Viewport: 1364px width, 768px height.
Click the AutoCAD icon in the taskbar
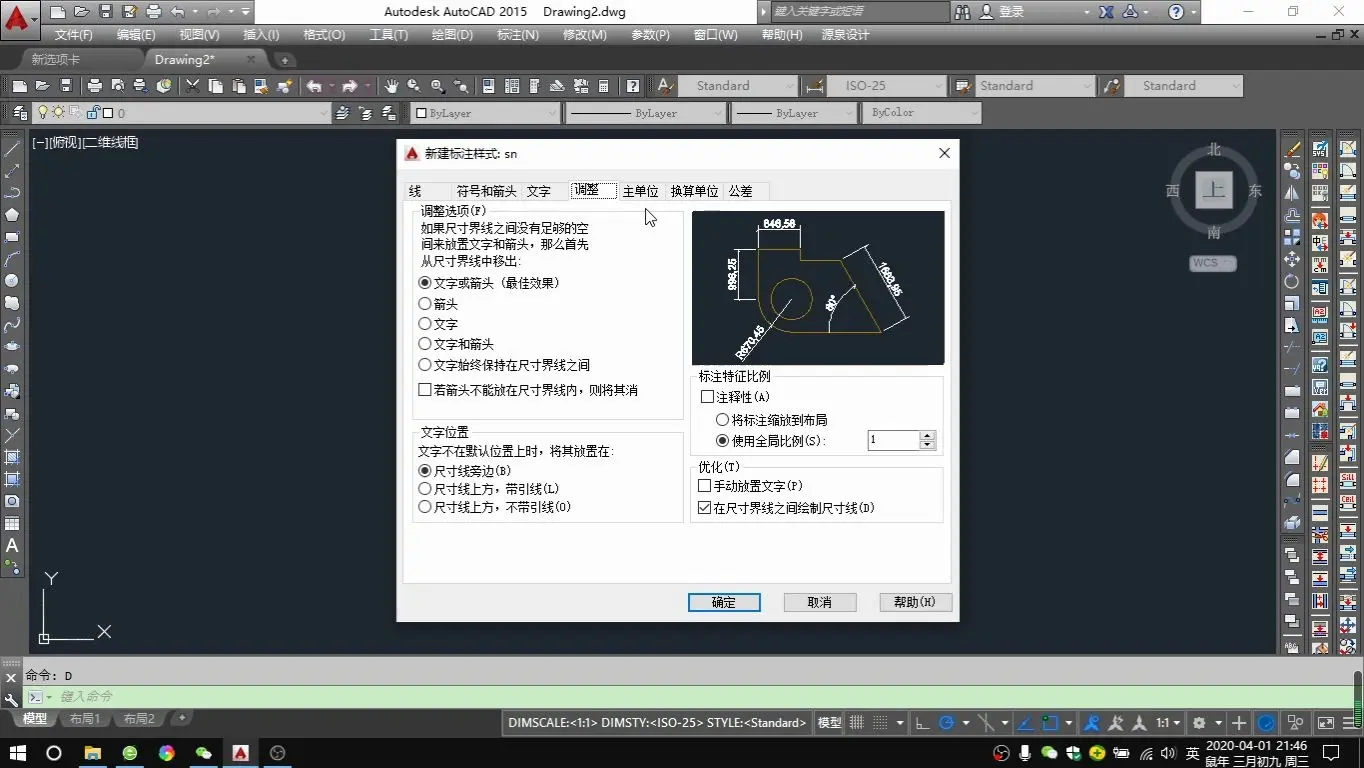coord(240,753)
